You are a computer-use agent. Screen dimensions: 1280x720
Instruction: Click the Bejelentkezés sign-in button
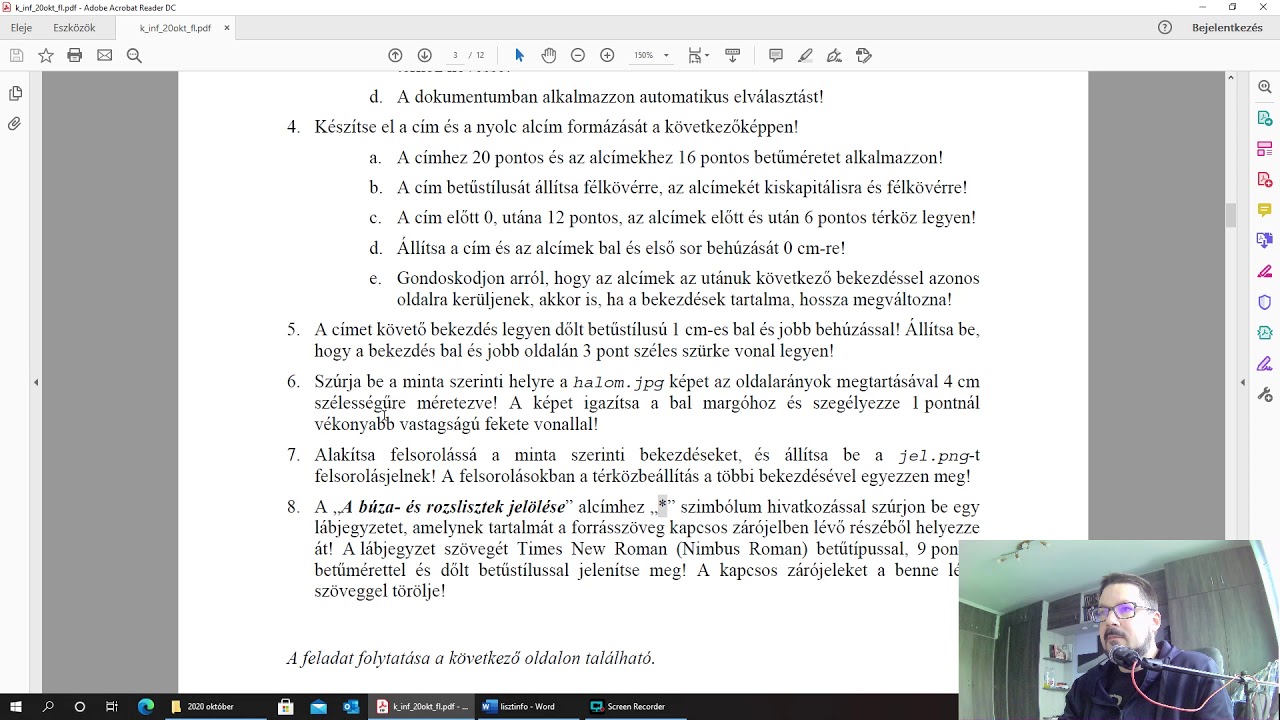pyautogui.click(x=1227, y=28)
